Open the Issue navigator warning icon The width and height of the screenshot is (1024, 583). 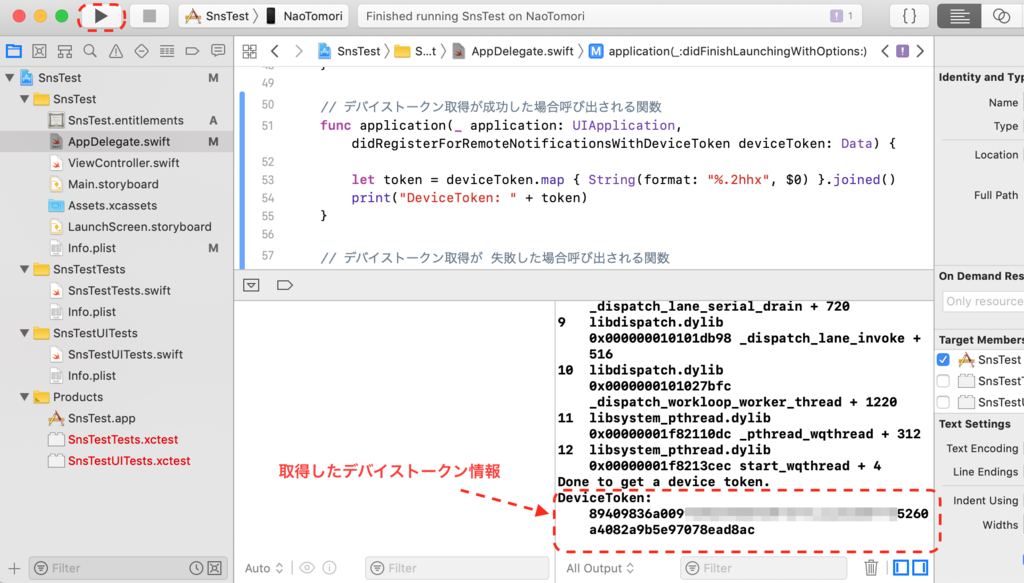coord(116,51)
